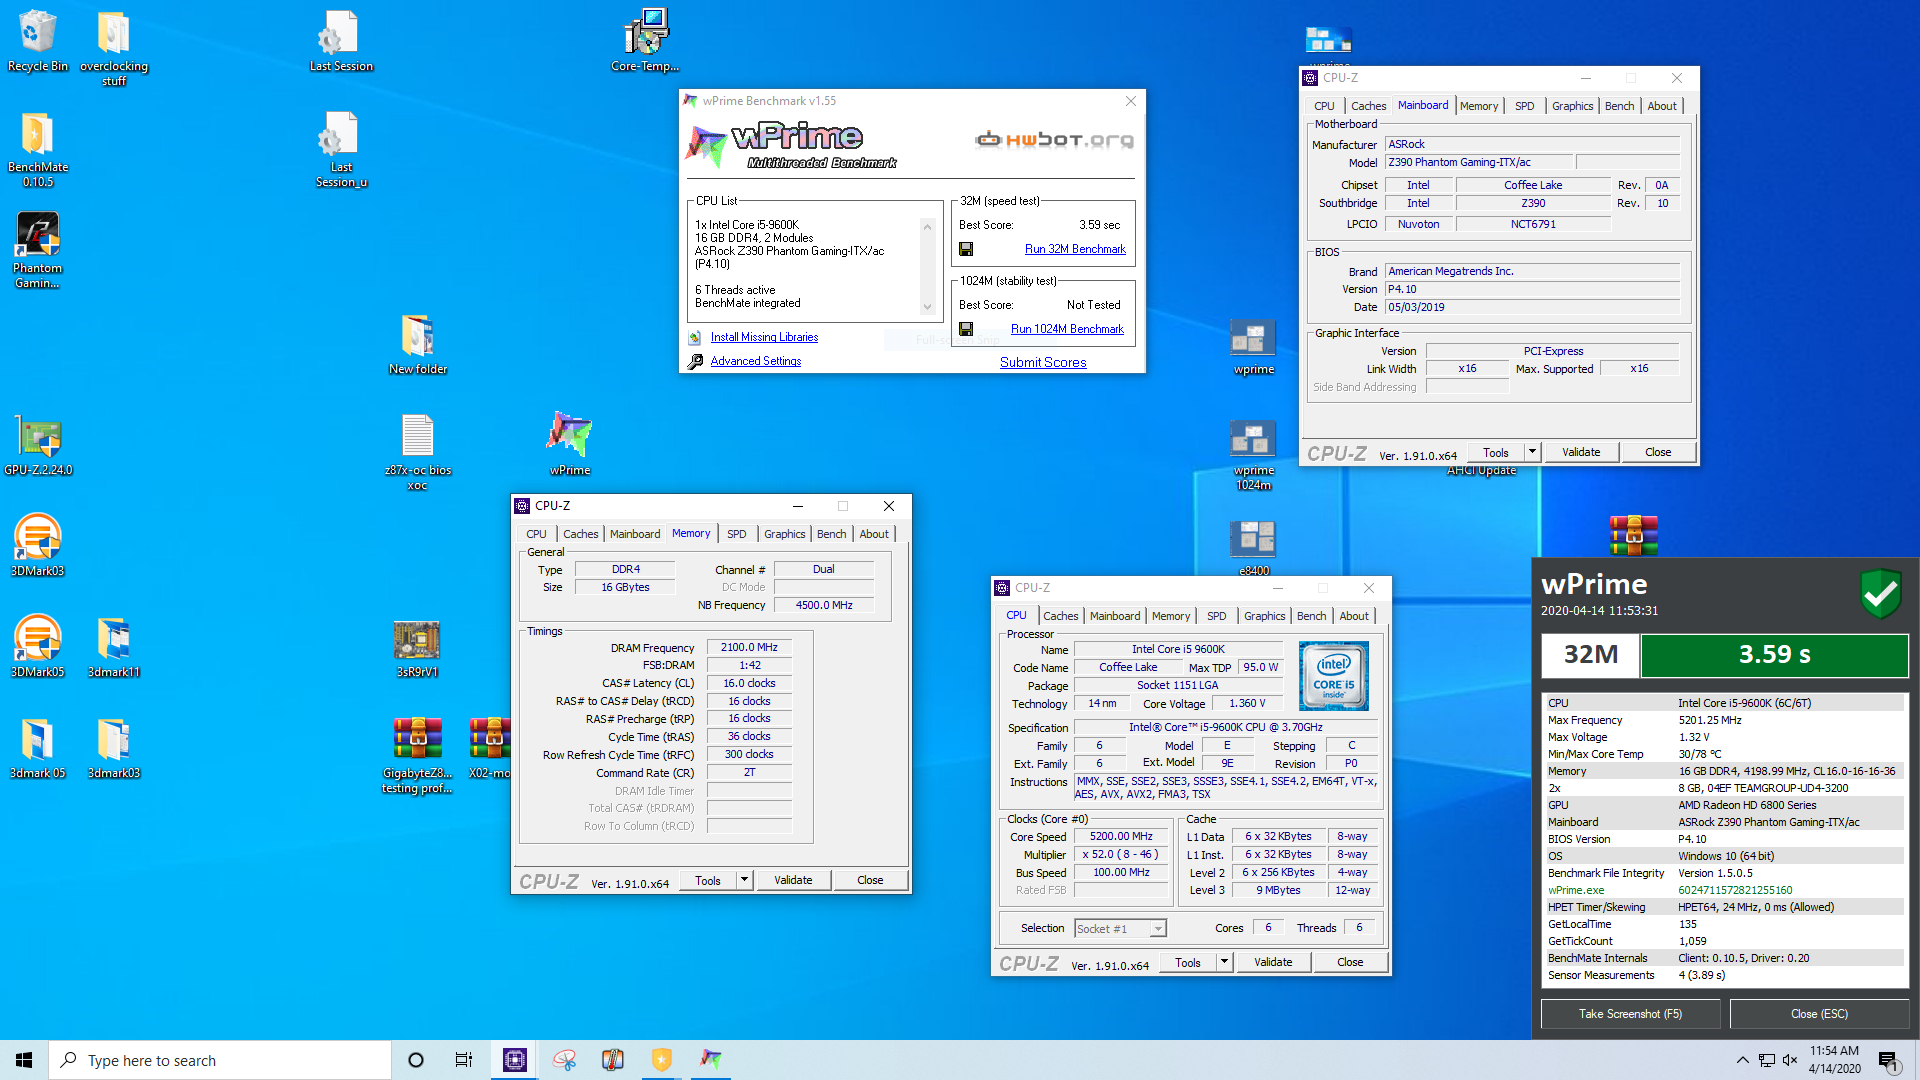
Task: Click the Tools button in Memory CPU-Z window
Action: 708,880
